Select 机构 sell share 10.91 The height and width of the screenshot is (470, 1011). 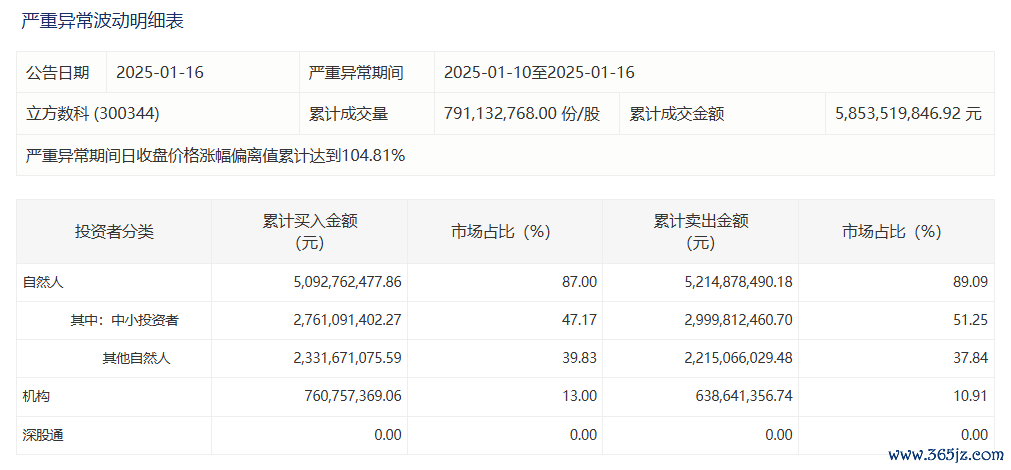[971, 396]
